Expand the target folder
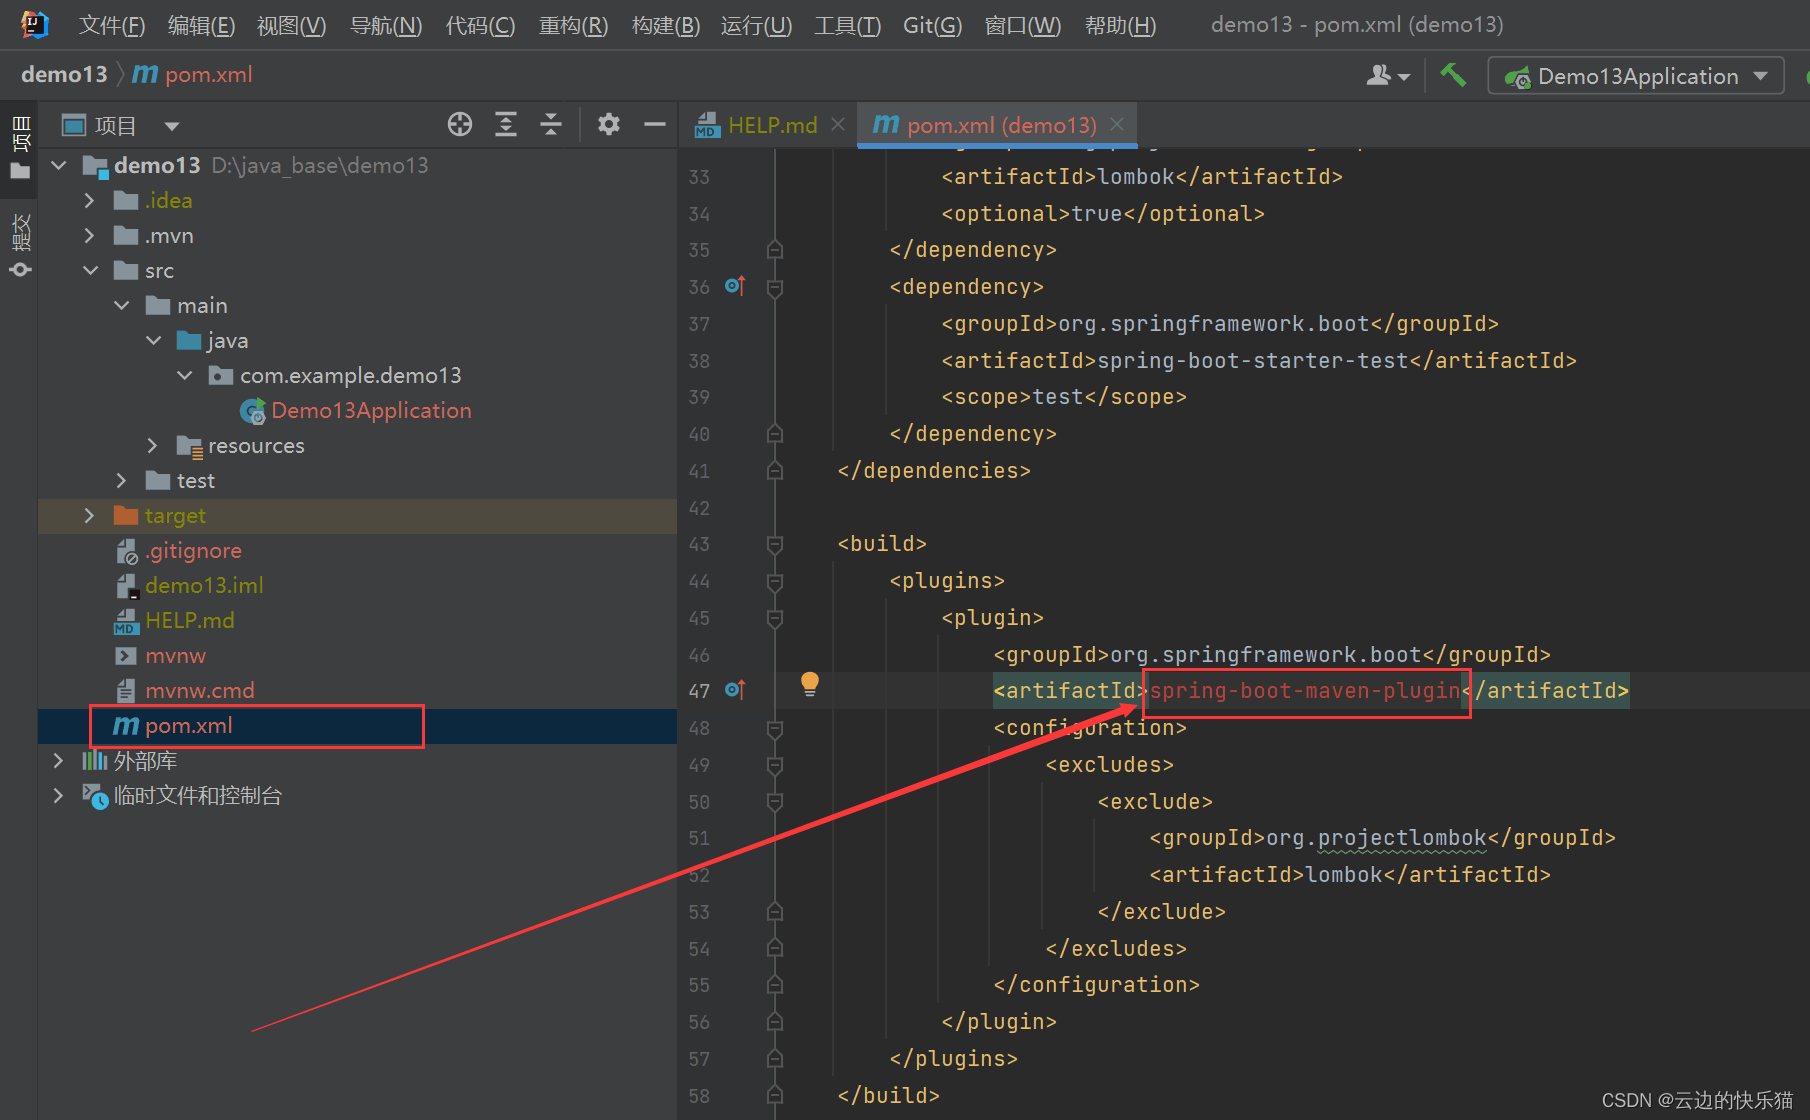This screenshot has width=1810, height=1120. click(x=90, y=515)
